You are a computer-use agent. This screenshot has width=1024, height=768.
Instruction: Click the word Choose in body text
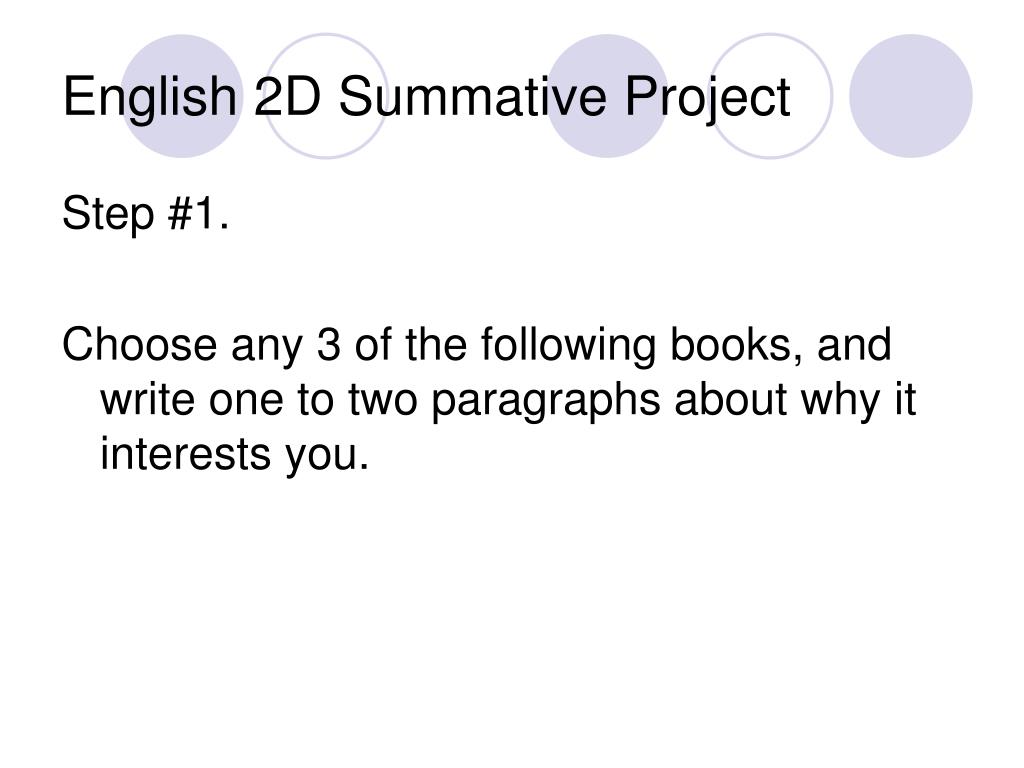[139, 344]
